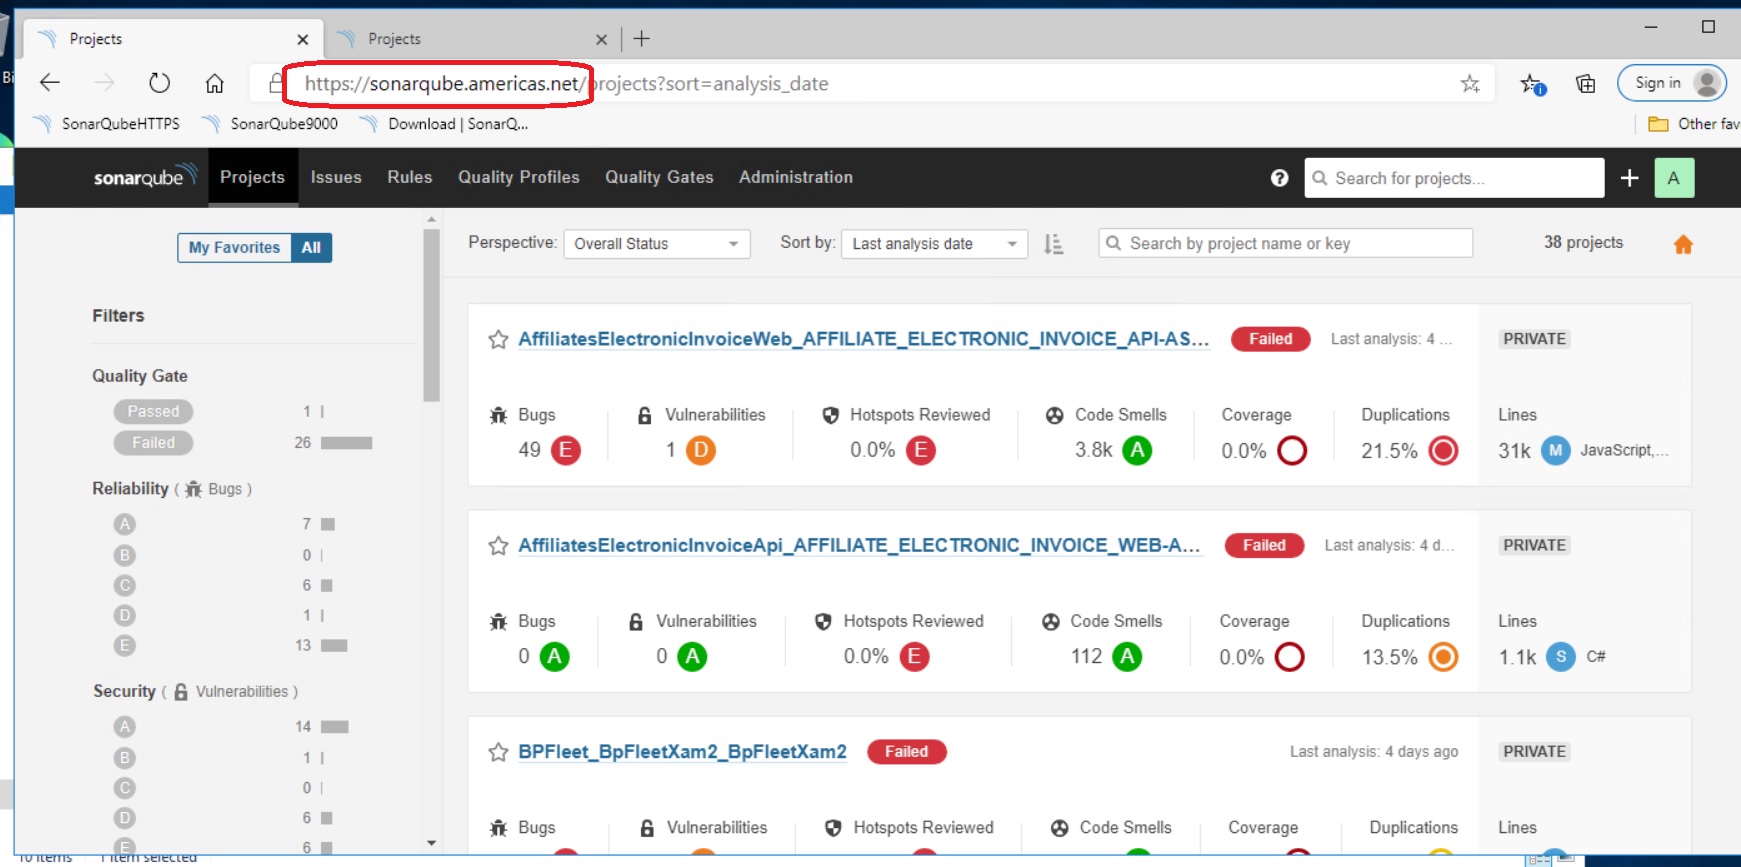Click the Vulnerabilities D rating badge
This screenshot has height=867, width=1741.
tap(701, 450)
